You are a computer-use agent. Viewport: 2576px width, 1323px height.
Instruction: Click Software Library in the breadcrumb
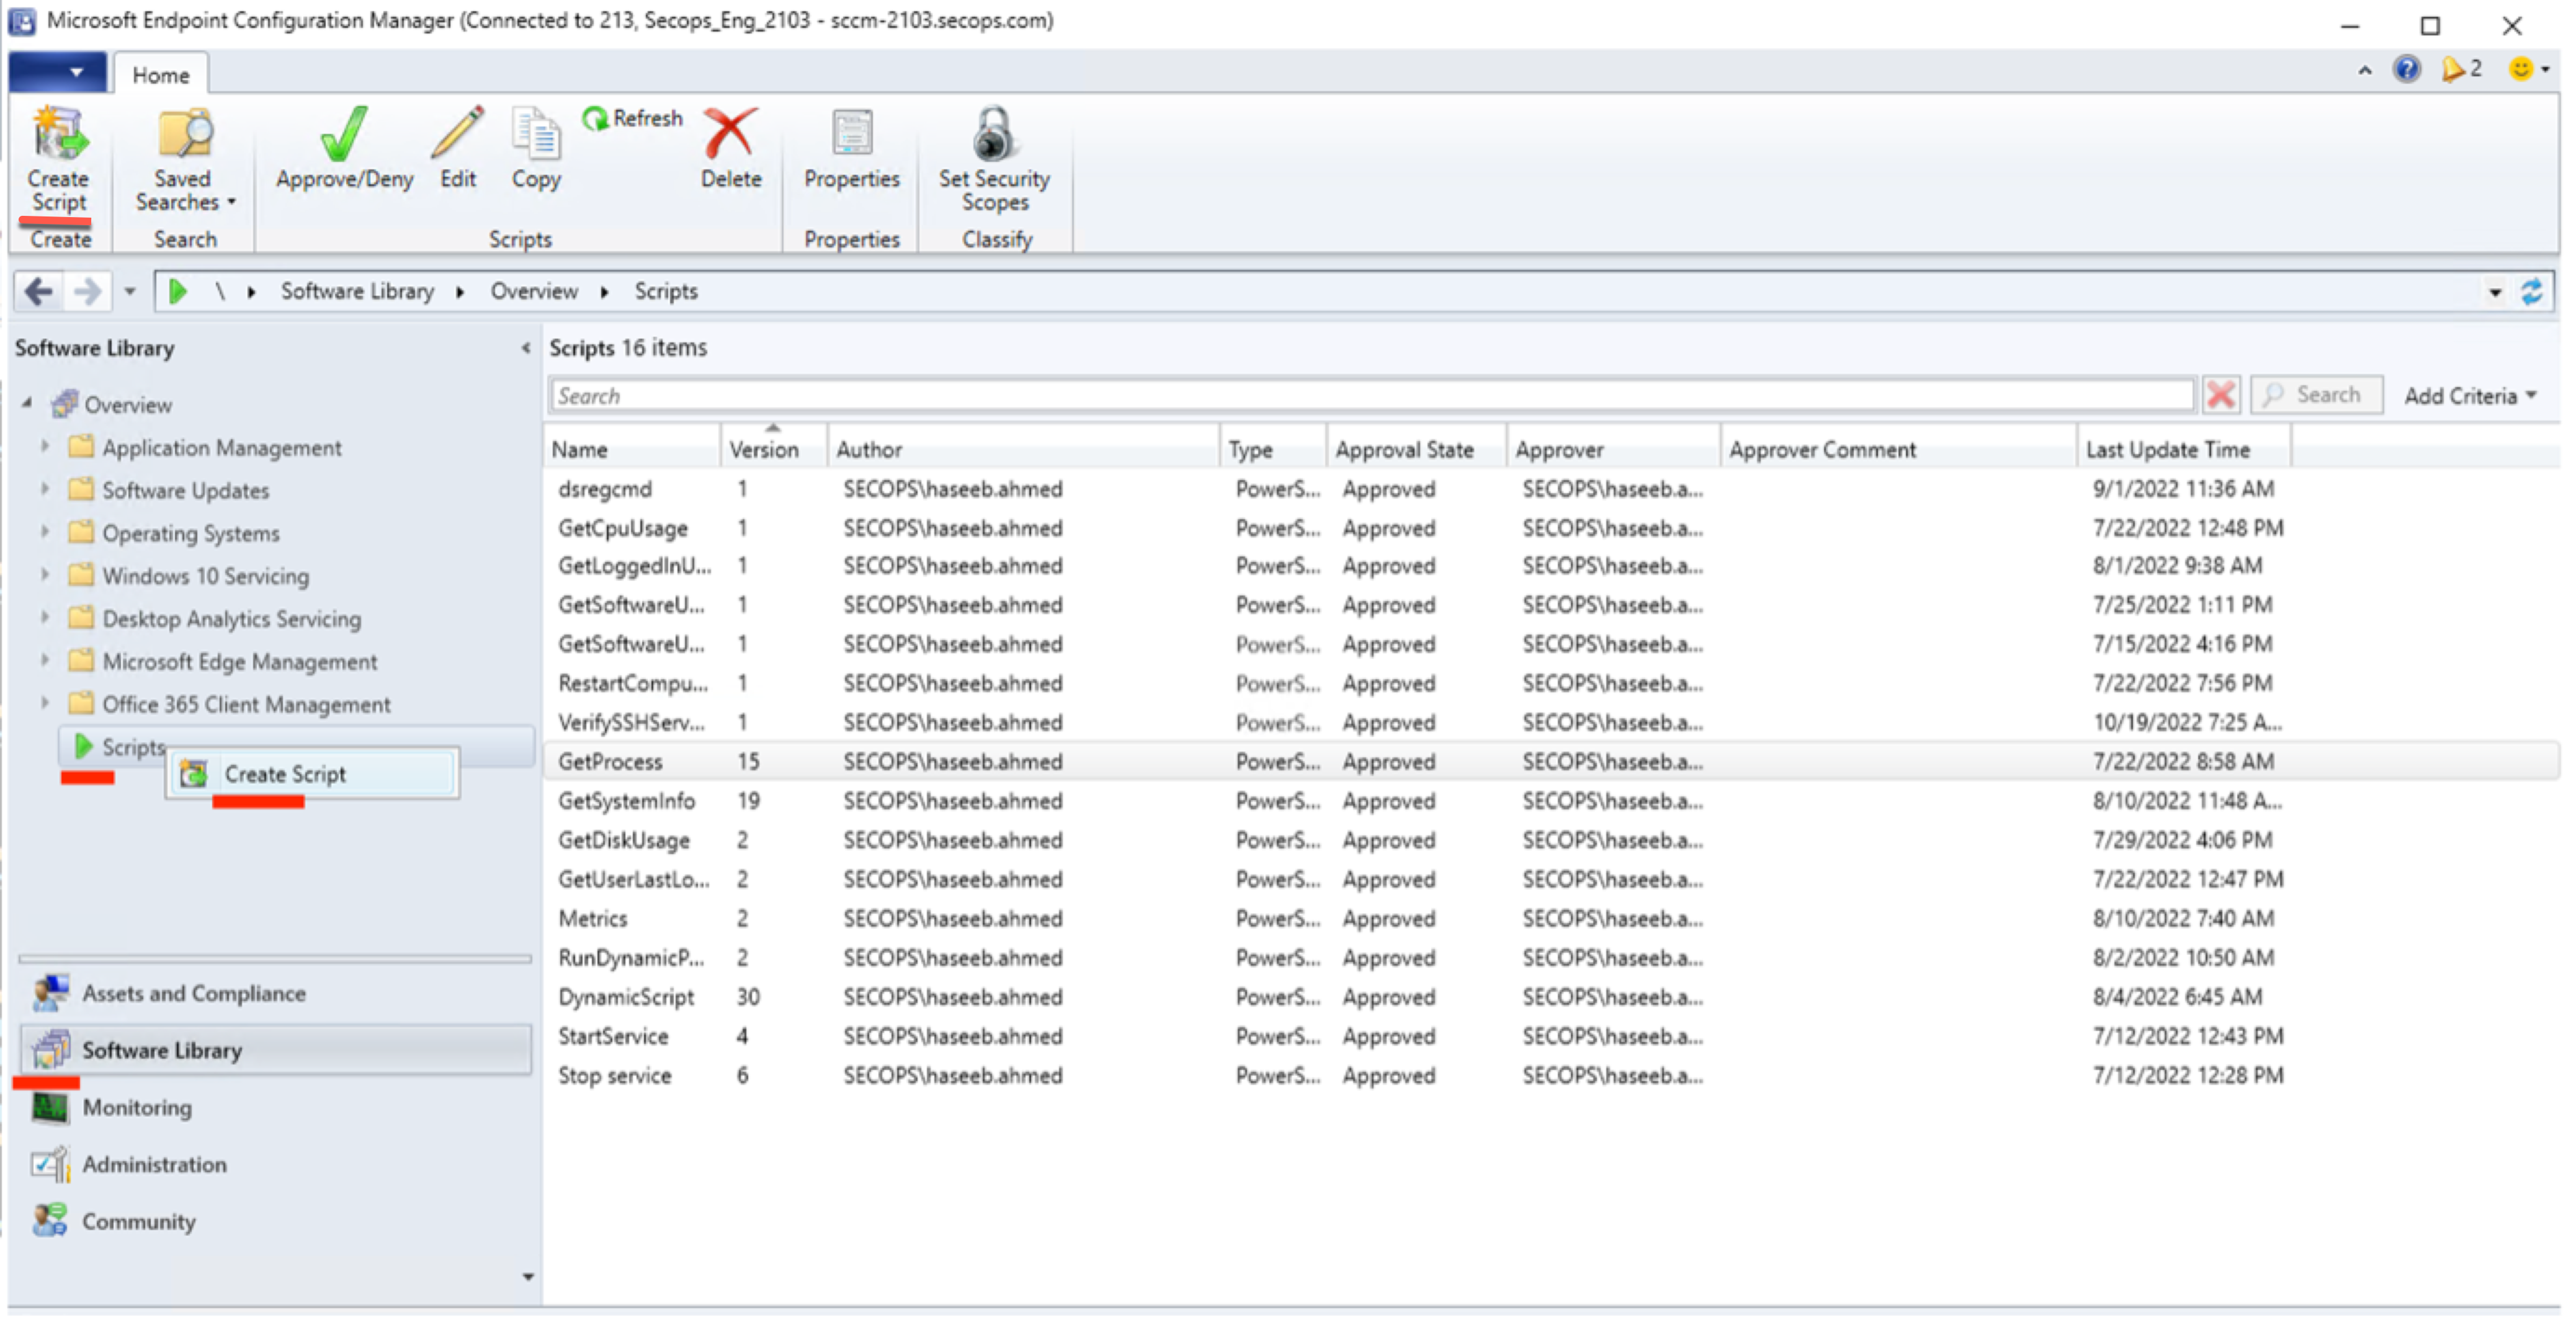[357, 292]
